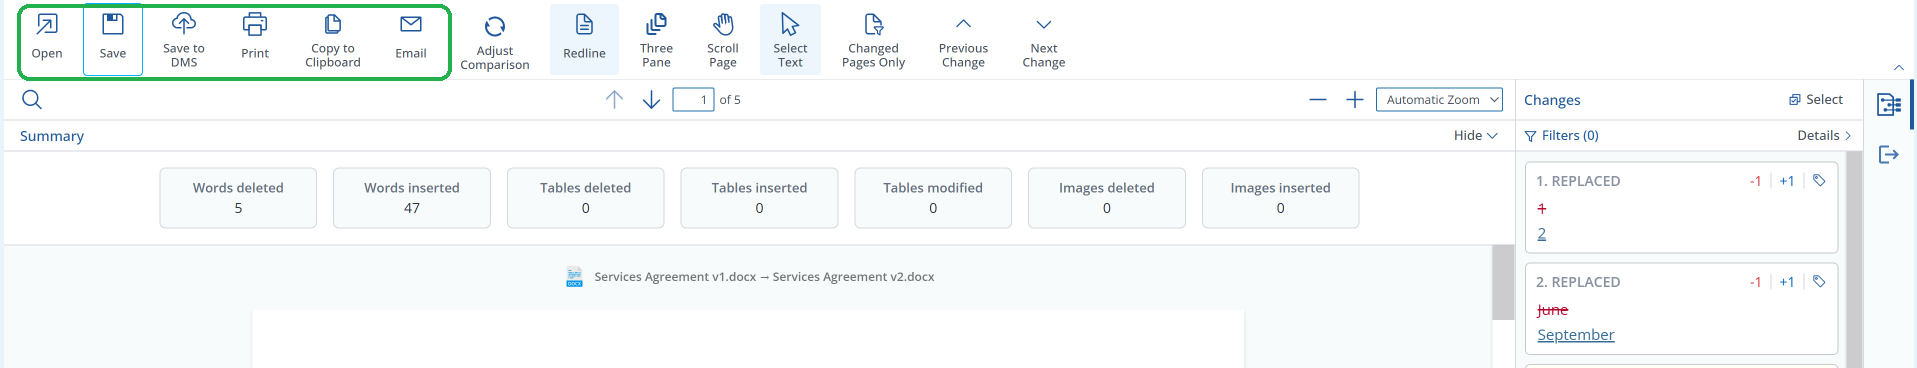Image resolution: width=1917 pixels, height=368 pixels.
Task: Click the Tables inserted card
Action: click(759, 198)
